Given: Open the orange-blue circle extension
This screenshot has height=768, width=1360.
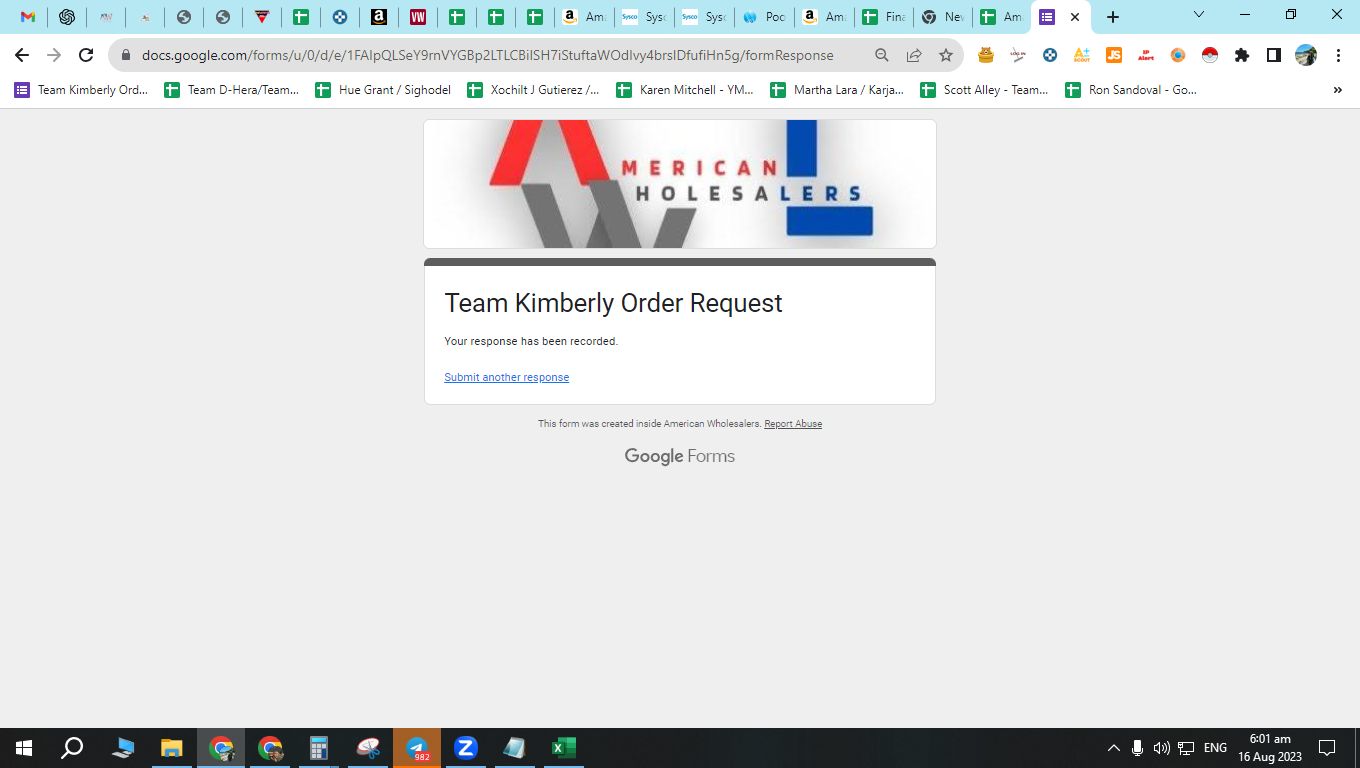Looking at the screenshot, I should 1178,56.
